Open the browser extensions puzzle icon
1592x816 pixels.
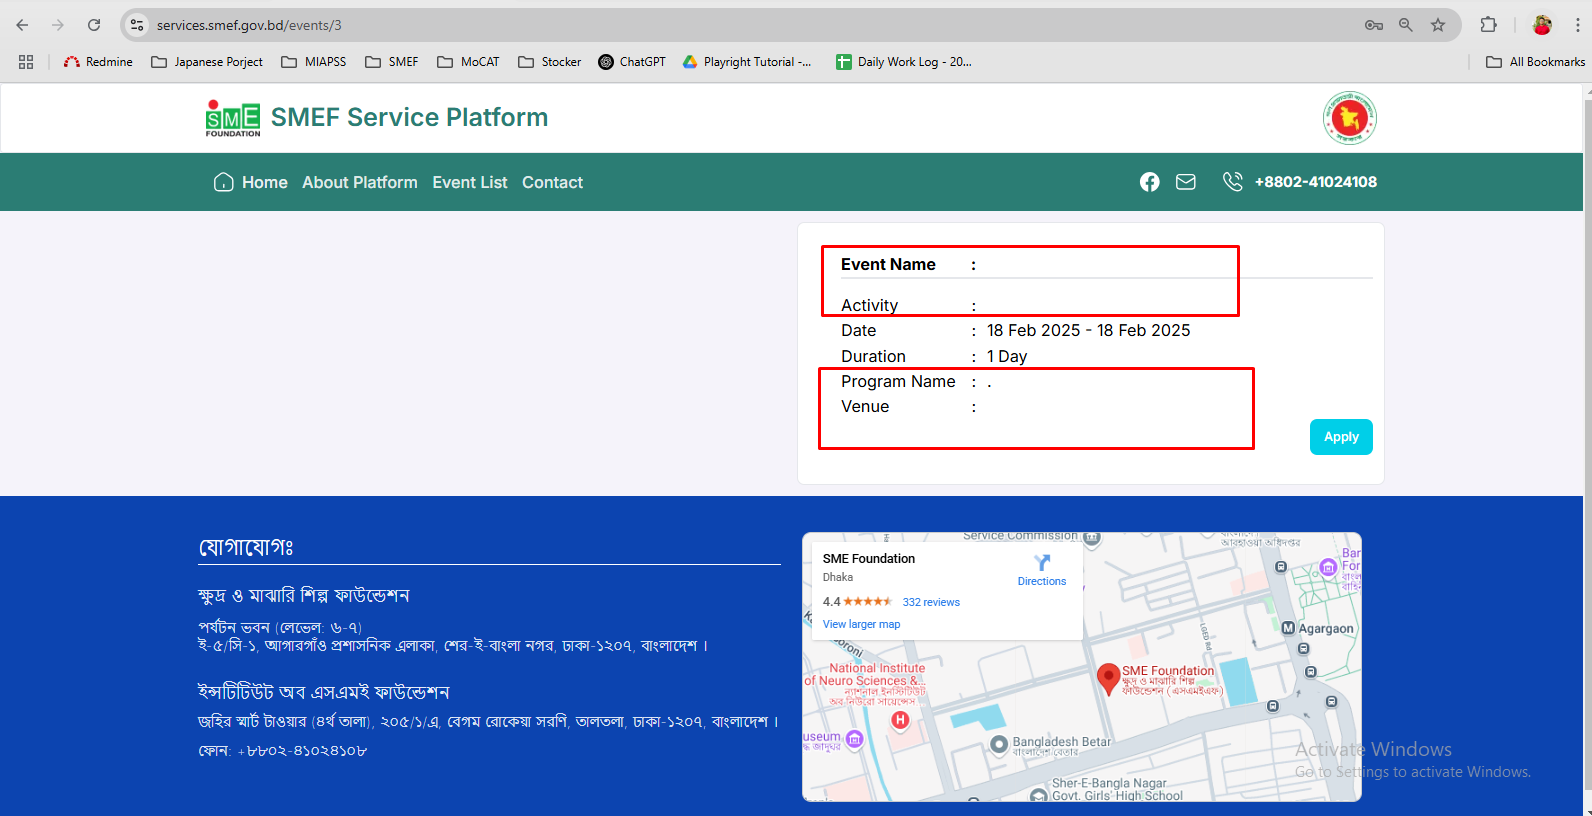pos(1489,25)
